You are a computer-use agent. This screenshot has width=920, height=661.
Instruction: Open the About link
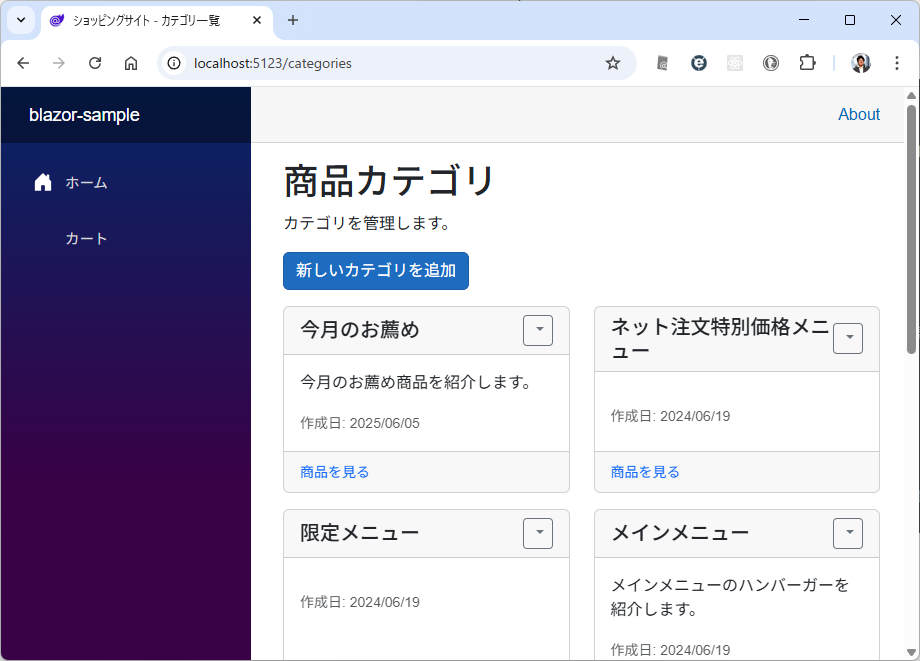click(x=858, y=114)
